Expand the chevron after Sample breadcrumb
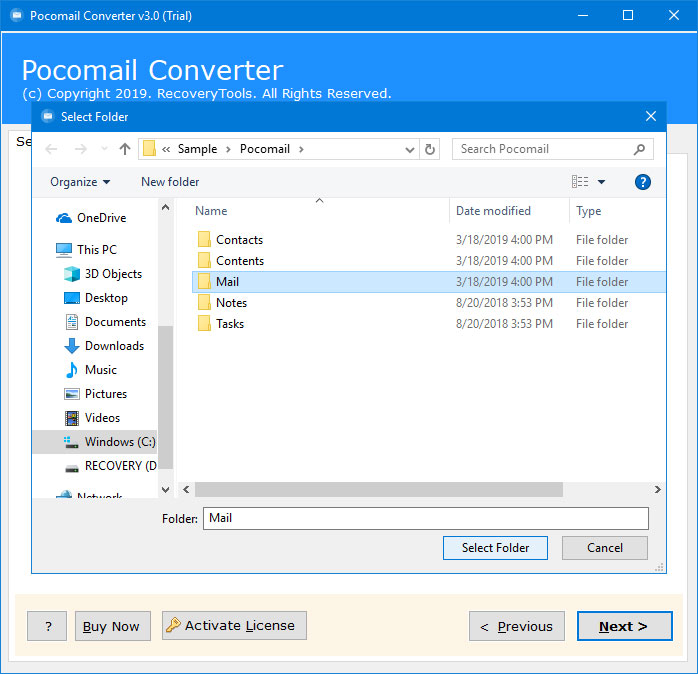698x674 pixels. 228,150
